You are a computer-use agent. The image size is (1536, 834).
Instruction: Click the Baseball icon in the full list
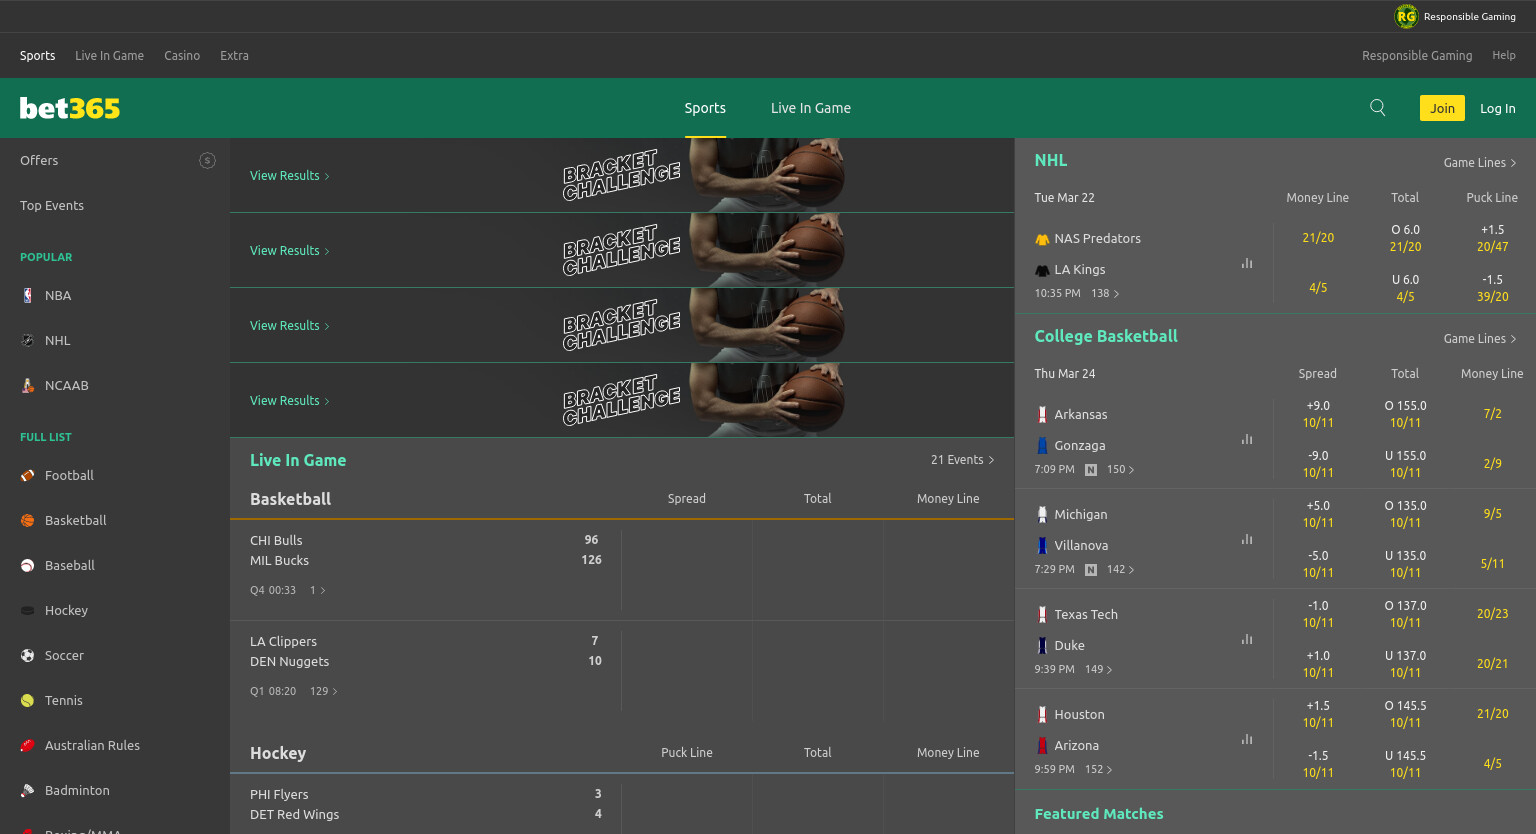(x=27, y=566)
